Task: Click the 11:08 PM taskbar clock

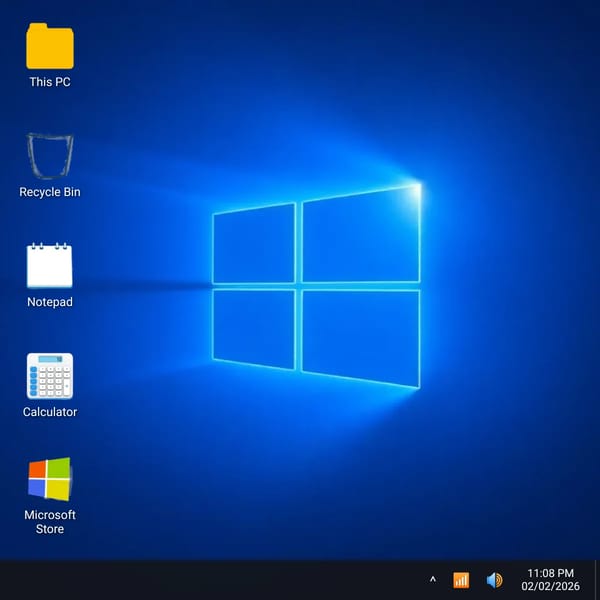Action: coord(551,573)
